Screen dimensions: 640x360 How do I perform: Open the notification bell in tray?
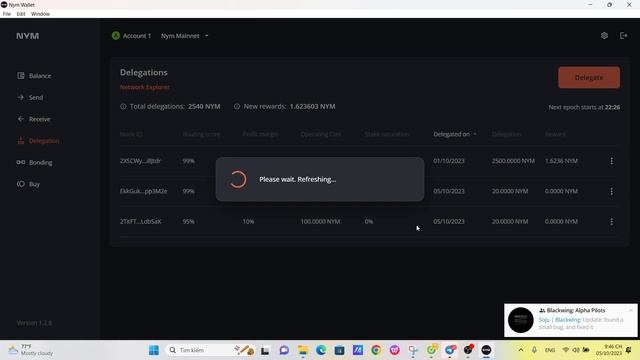point(629,350)
